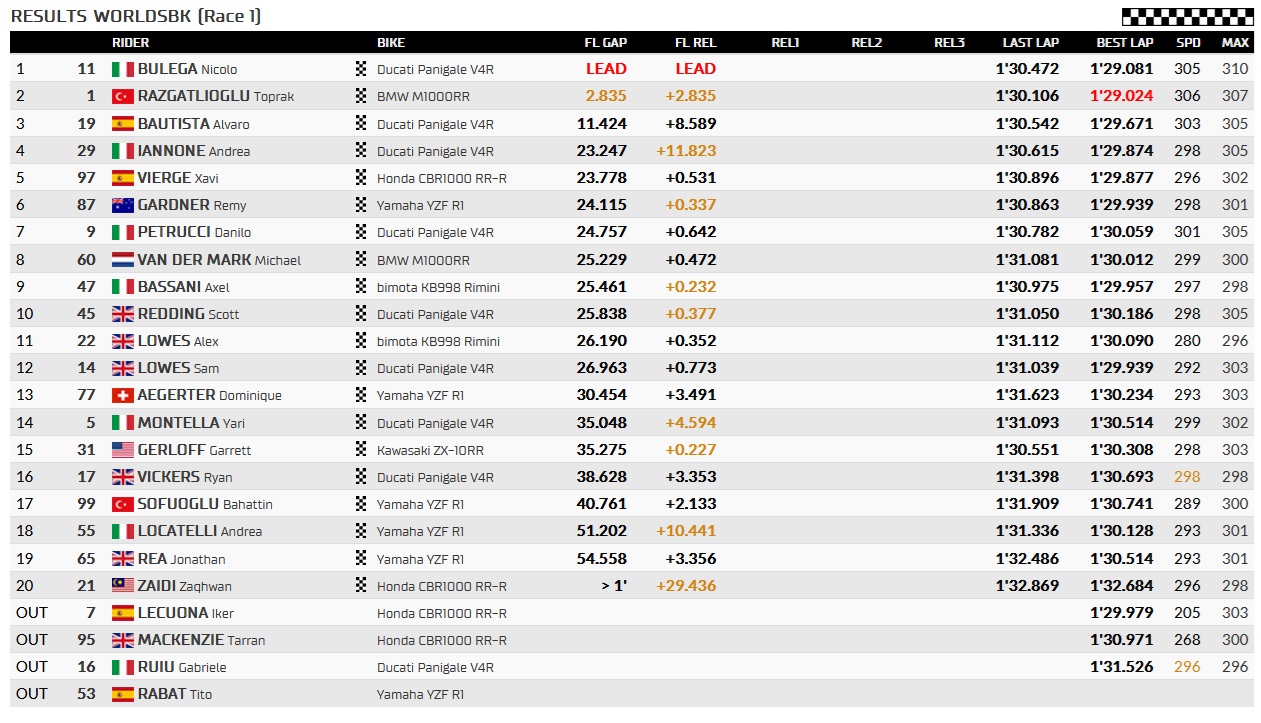The image size is (1261, 723).
Task: Click the red best lap 1'29.024
Action: 1122,96
